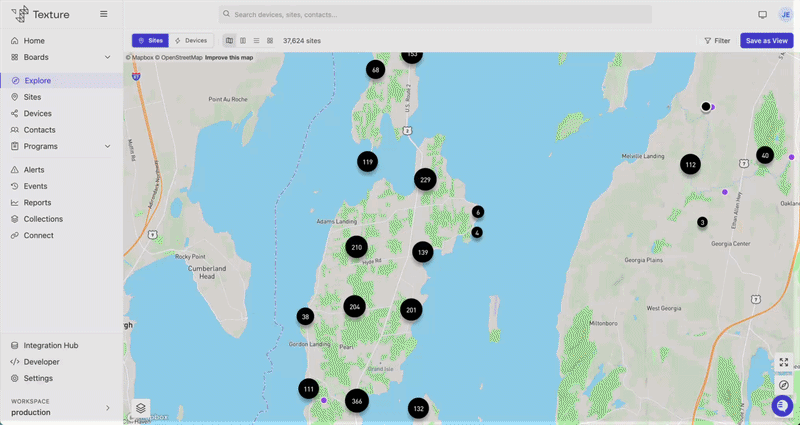Screen dimensions: 800x425
Task: Click the search magnifier icon
Action: pyautogui.click(x=227, y=14)
